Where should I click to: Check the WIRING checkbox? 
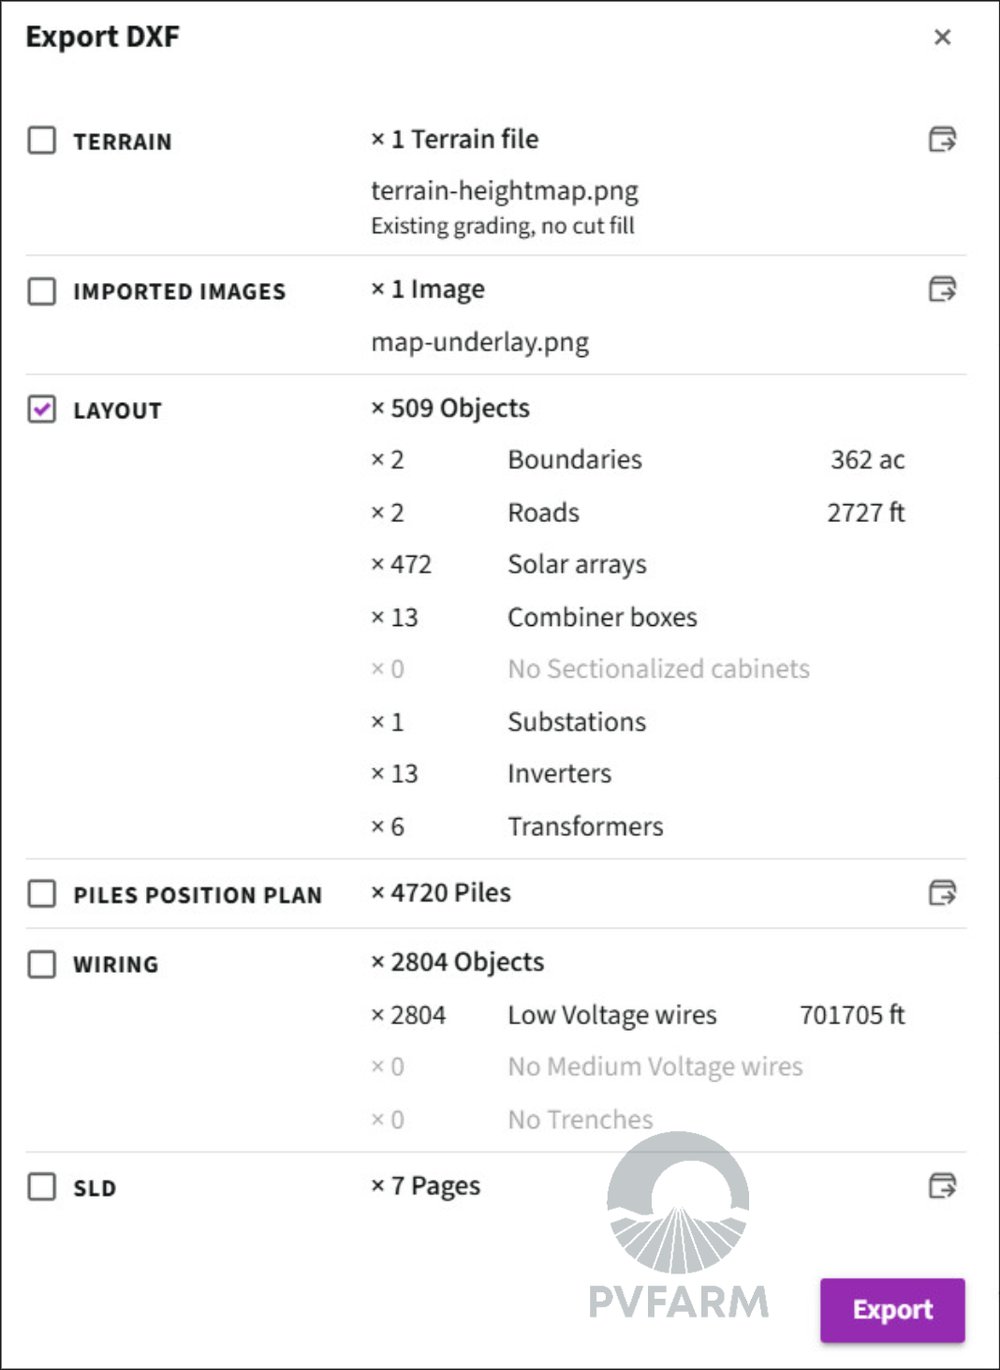coord(41,964)
